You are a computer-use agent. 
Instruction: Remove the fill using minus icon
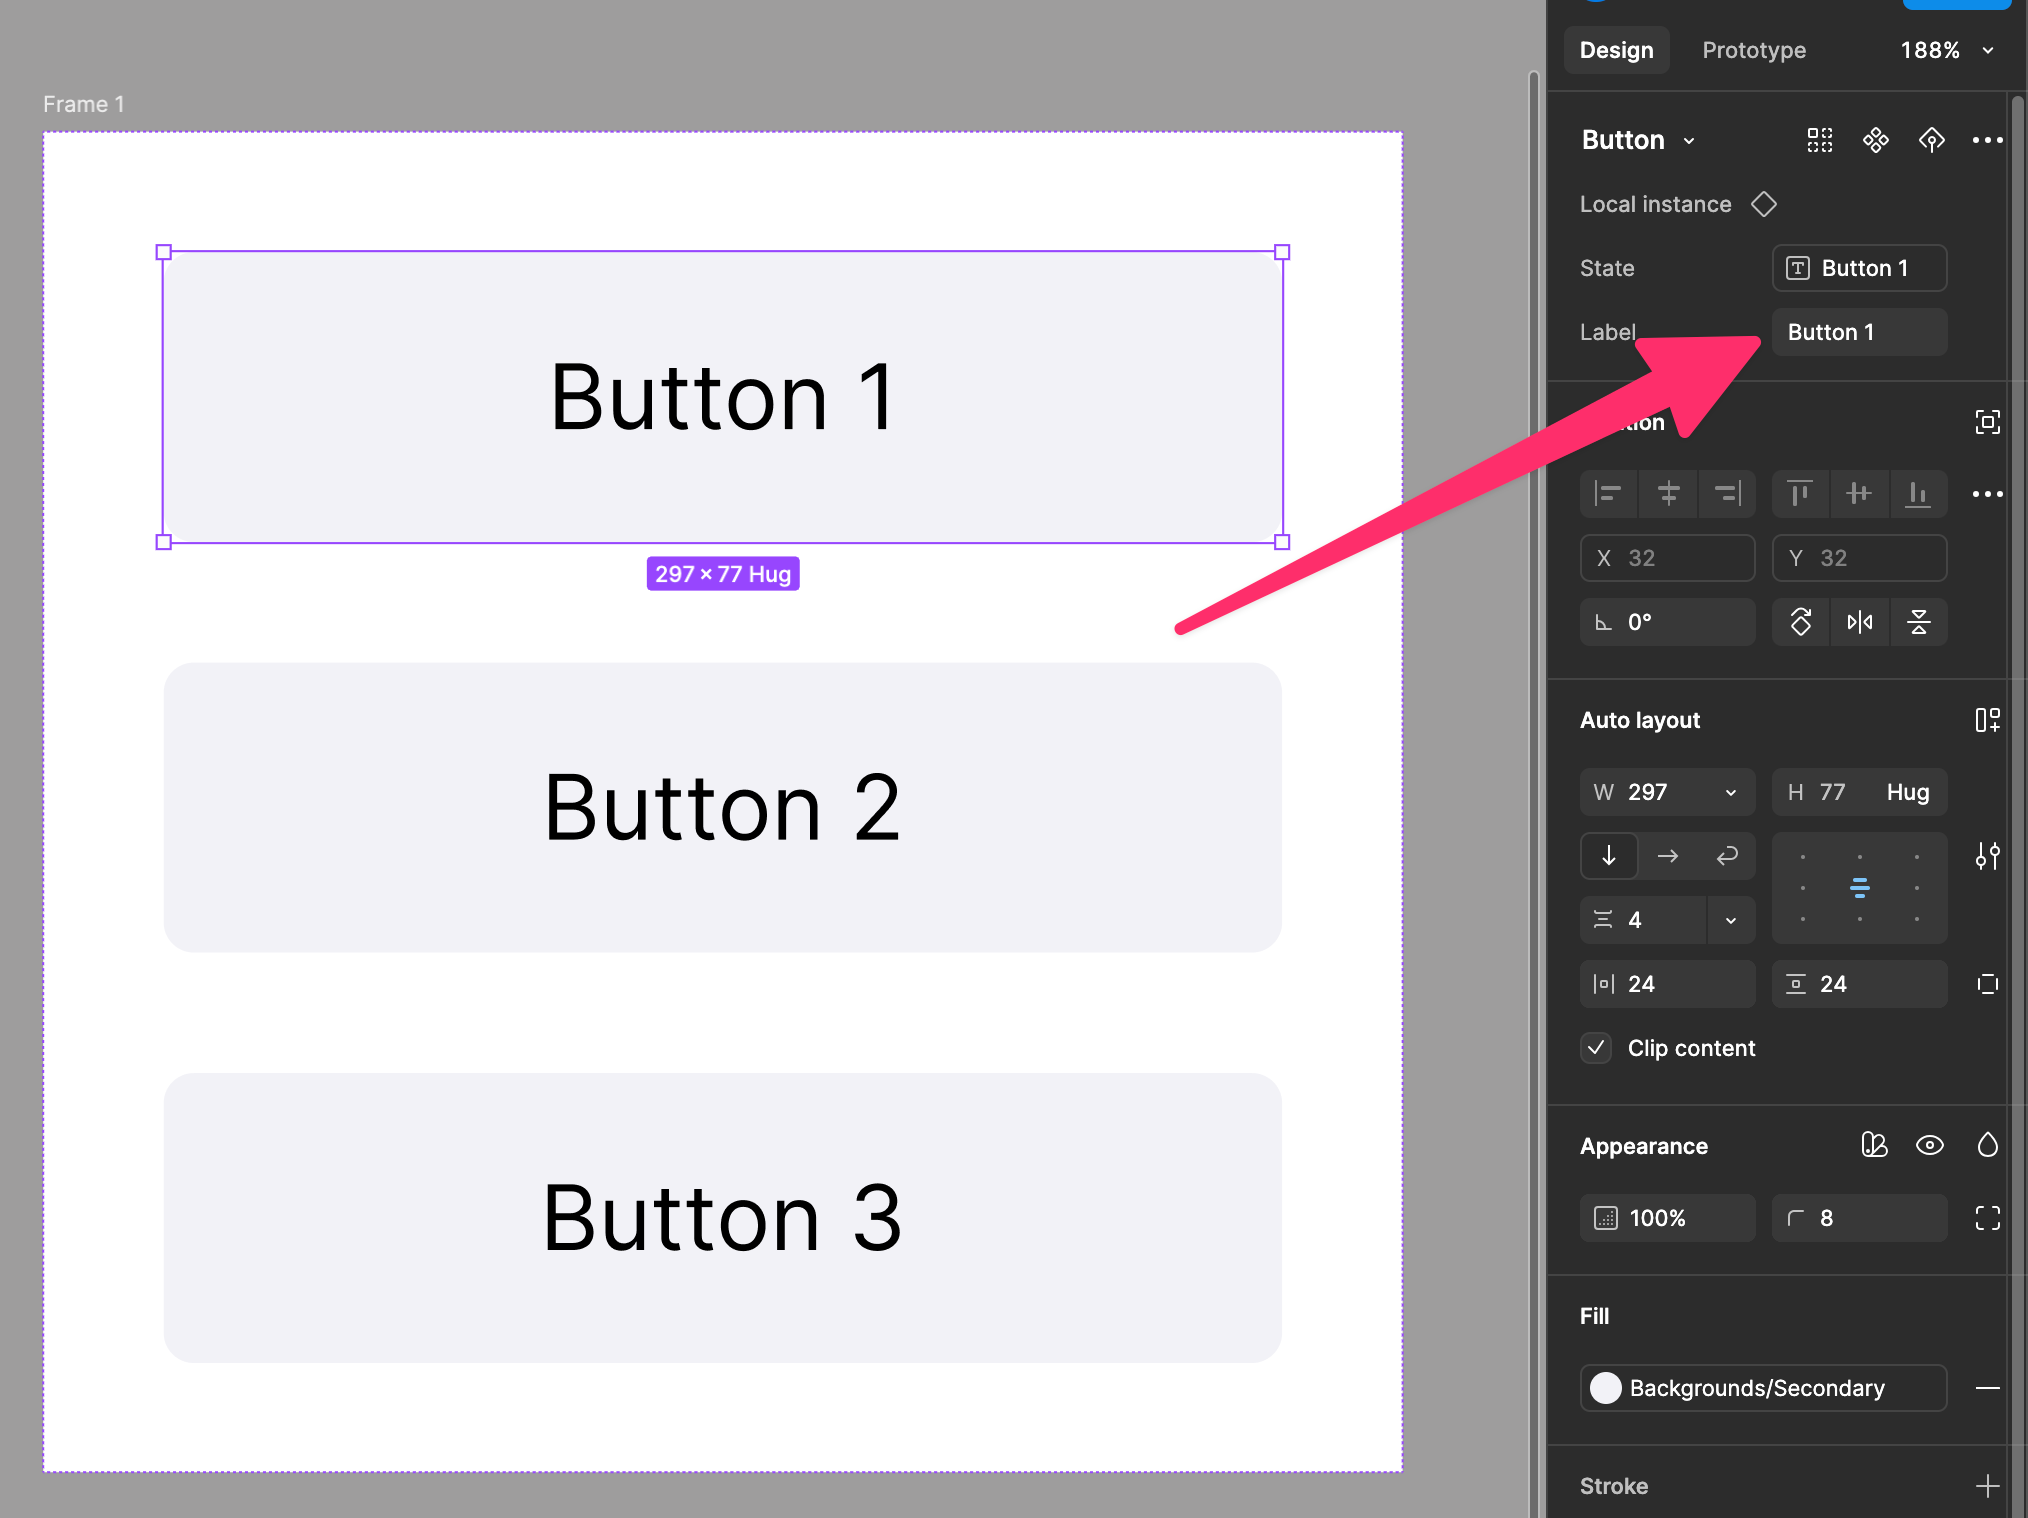coord(1987,1388)
